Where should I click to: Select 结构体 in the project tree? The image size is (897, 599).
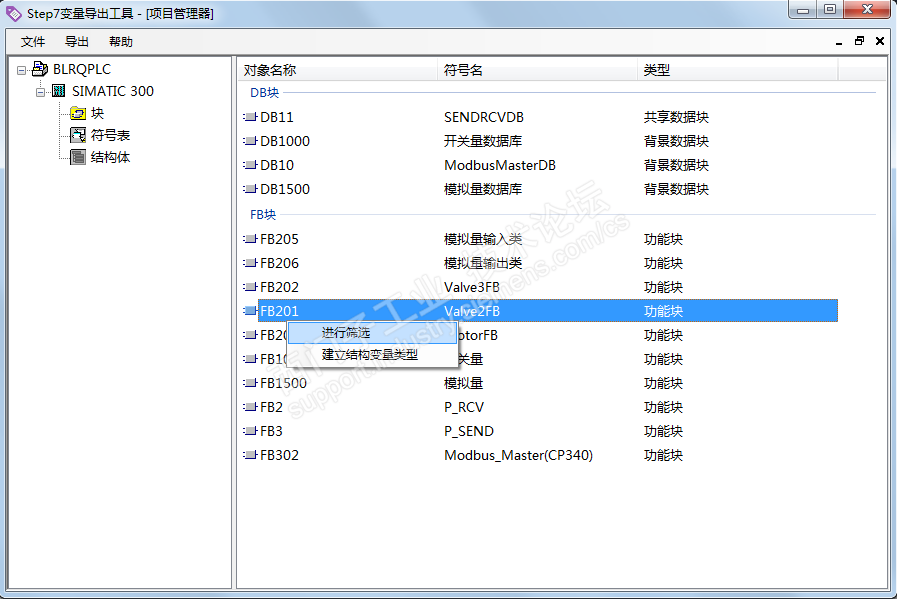pos(110,157)
